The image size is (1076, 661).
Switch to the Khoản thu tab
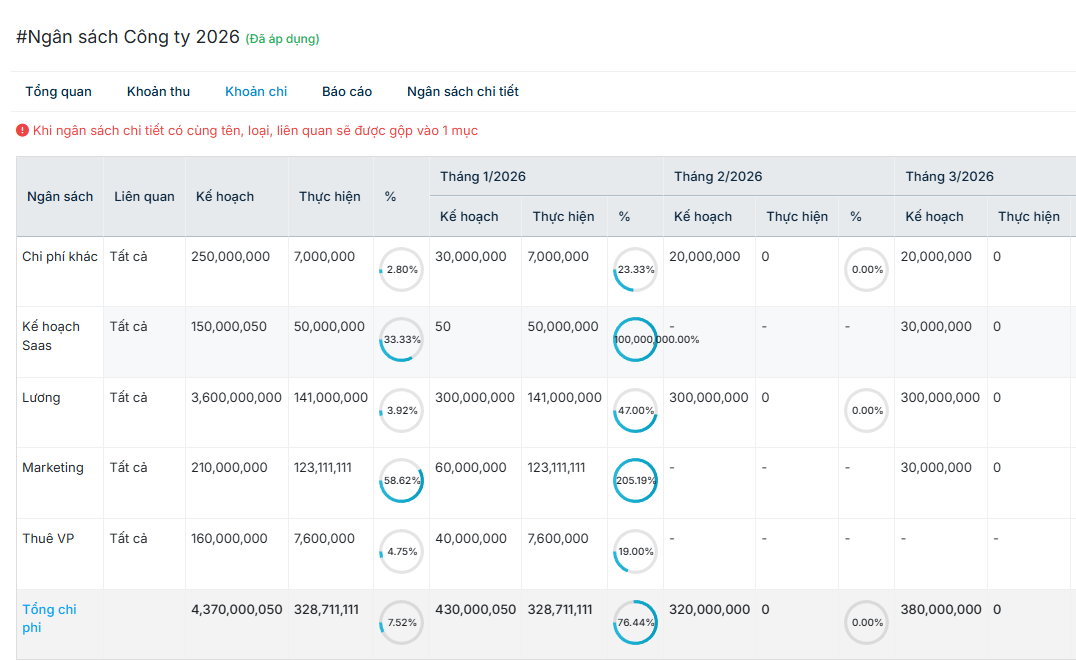pos(158,91)
